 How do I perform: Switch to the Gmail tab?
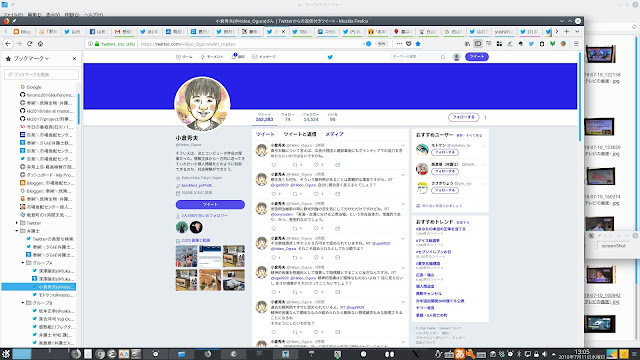(x=123, y=31)
